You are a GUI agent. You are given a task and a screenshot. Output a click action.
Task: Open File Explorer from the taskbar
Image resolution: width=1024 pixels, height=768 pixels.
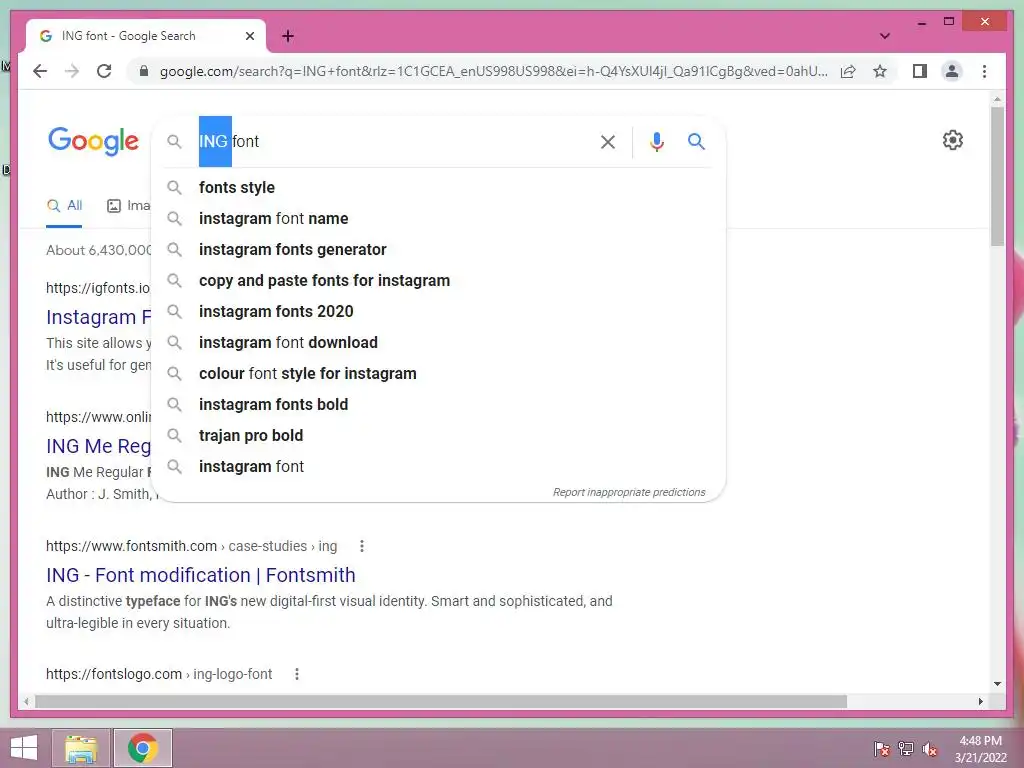(81, 748)
